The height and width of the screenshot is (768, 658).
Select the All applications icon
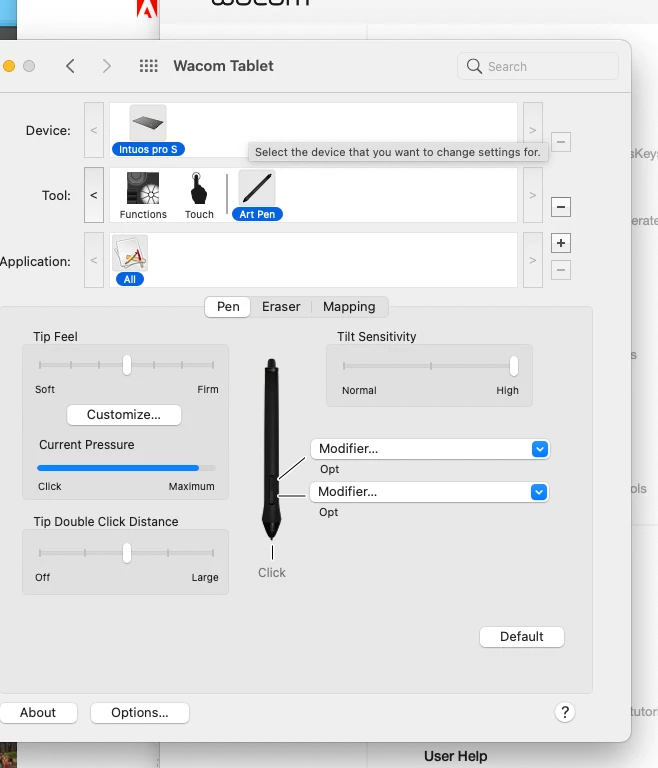point(130,253)
